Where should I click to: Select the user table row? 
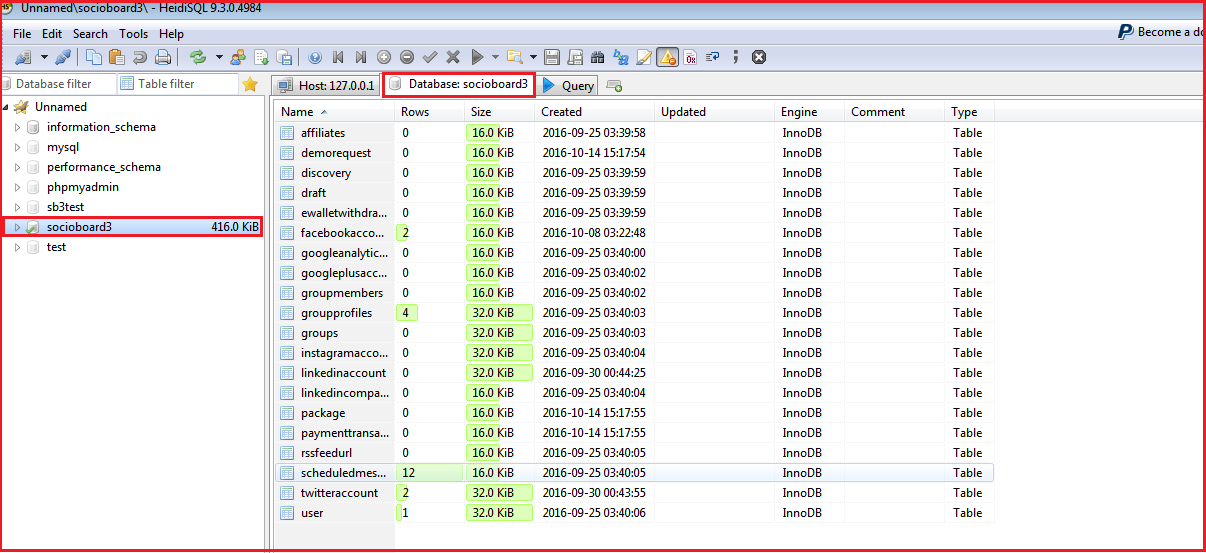pyautogui.click(x=635, y=513)
